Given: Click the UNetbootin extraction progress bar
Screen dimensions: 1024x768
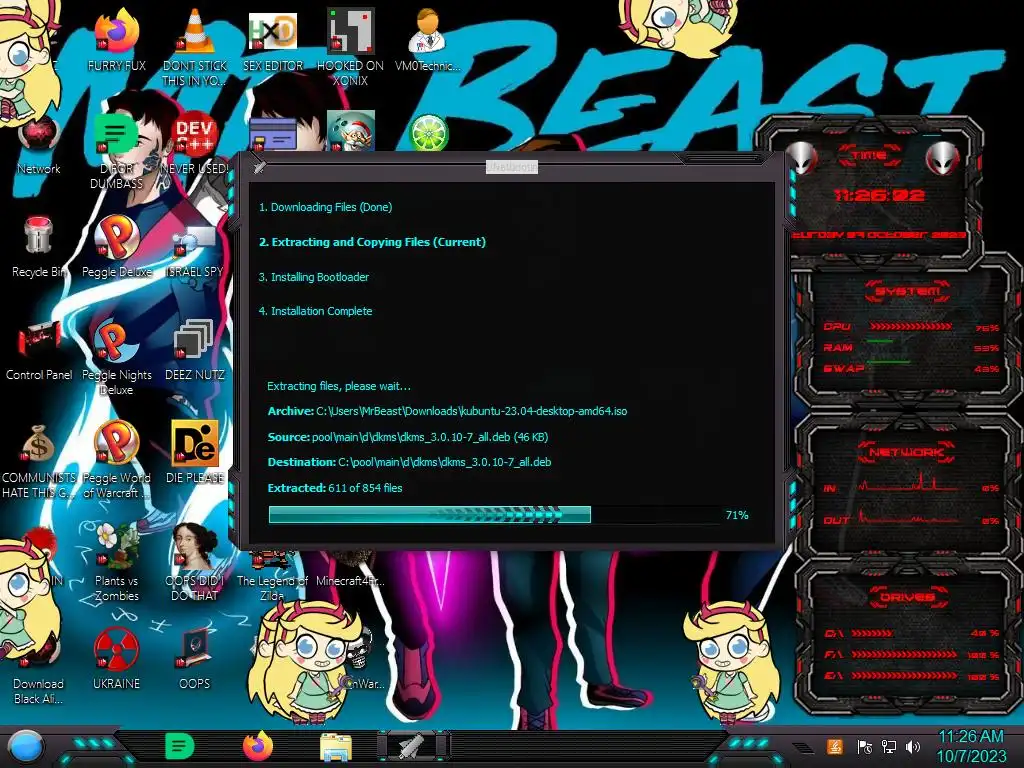Looking at the screenshot, I should click(x=494, y=515).
